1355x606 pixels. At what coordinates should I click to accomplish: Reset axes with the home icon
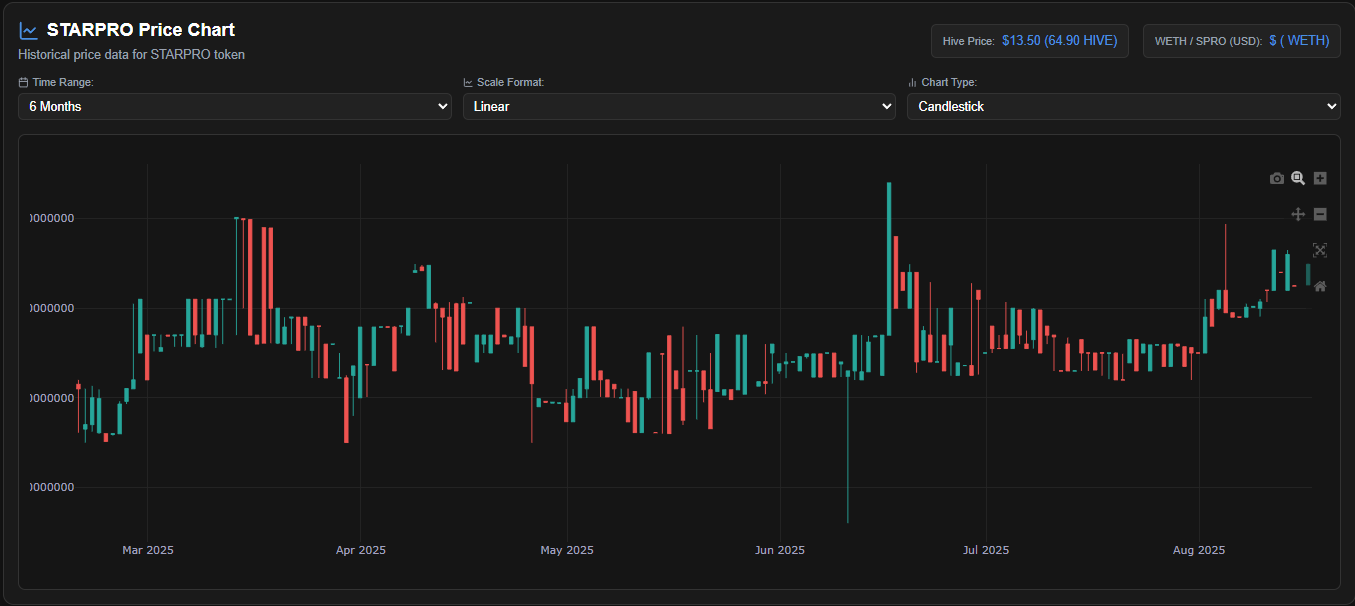pyautogui.click(x=1320, y=286)
